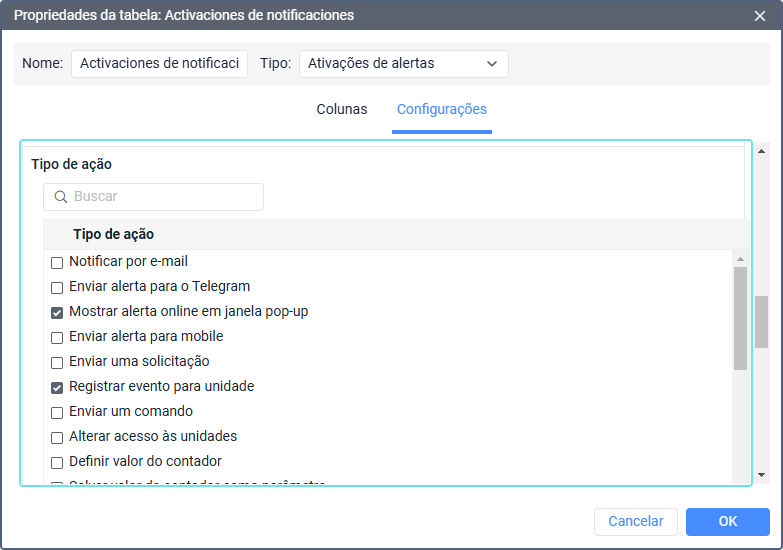Viewport: 783px width, 550px height.
Task: Click outer scrollbar up arrow
Action: [761, 152]
